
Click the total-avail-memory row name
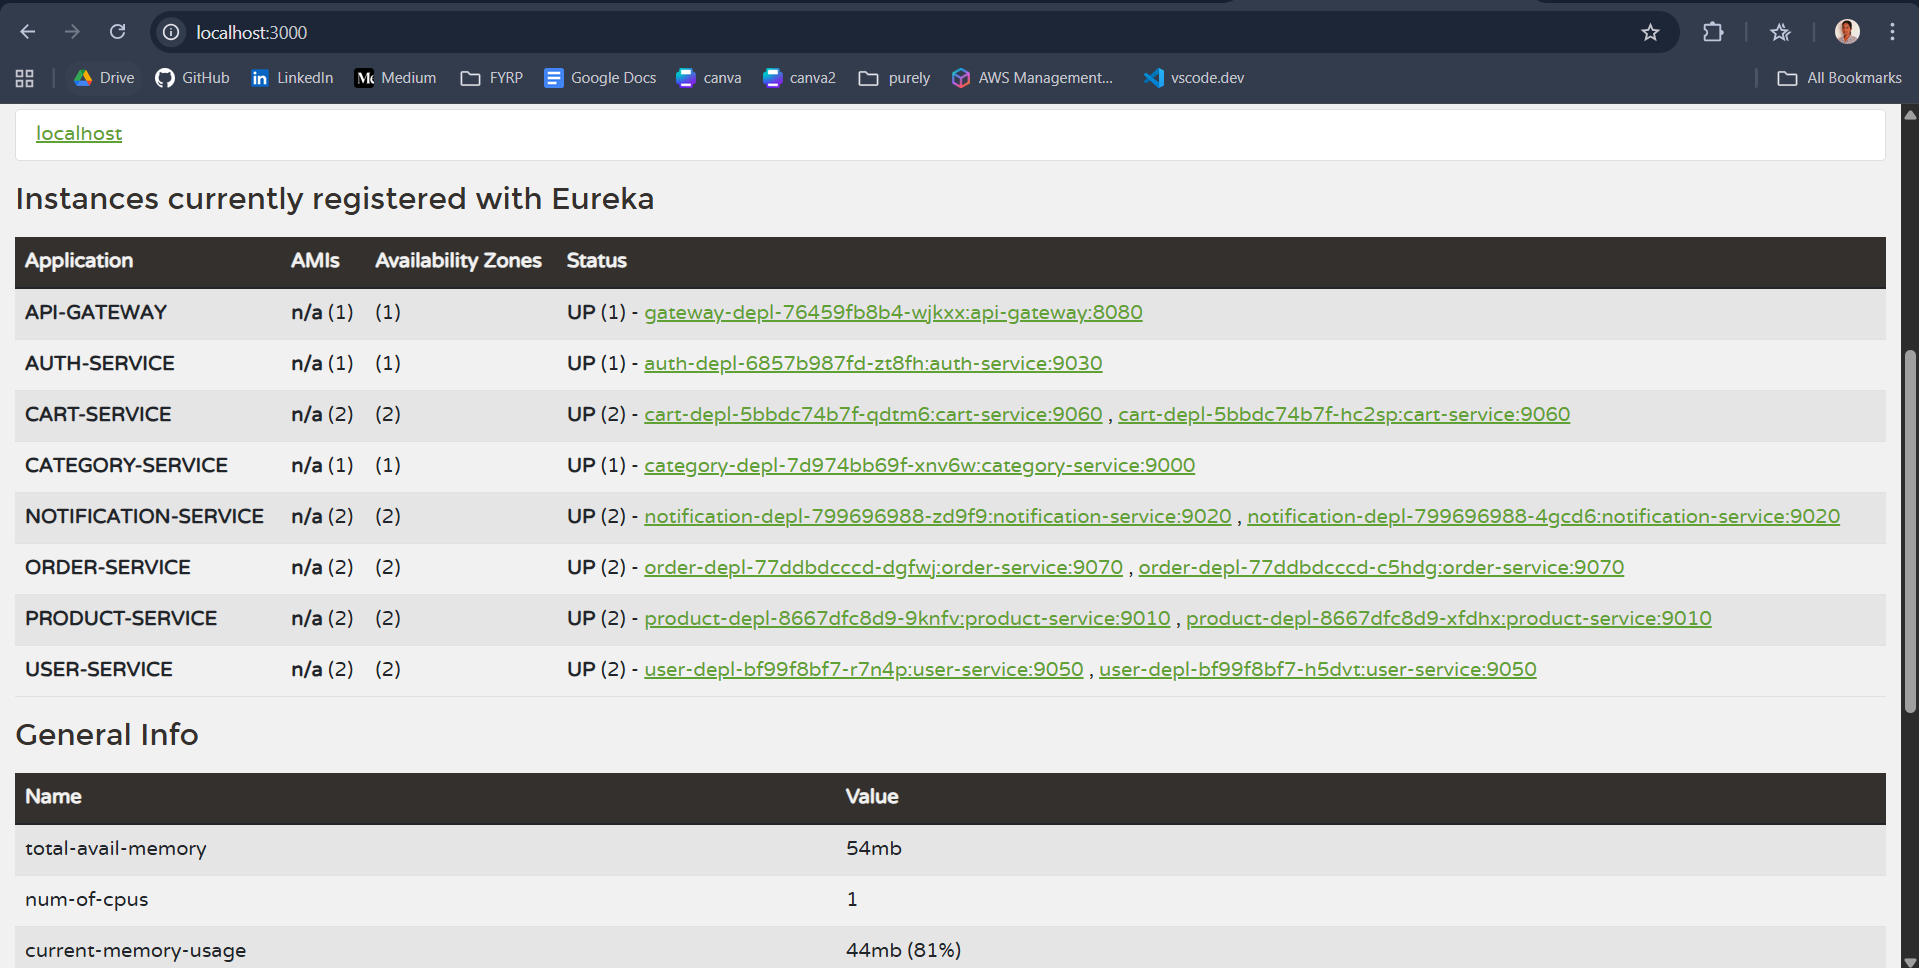tap(116, 849)
